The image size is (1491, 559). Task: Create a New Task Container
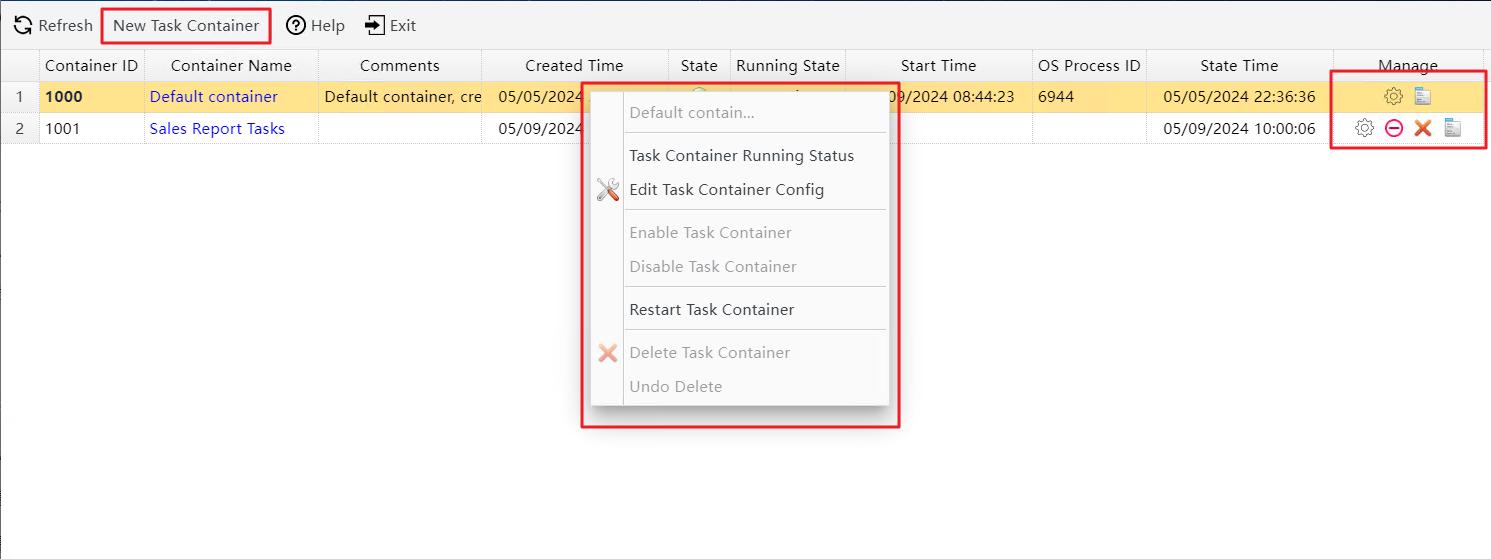coord(186,26)
